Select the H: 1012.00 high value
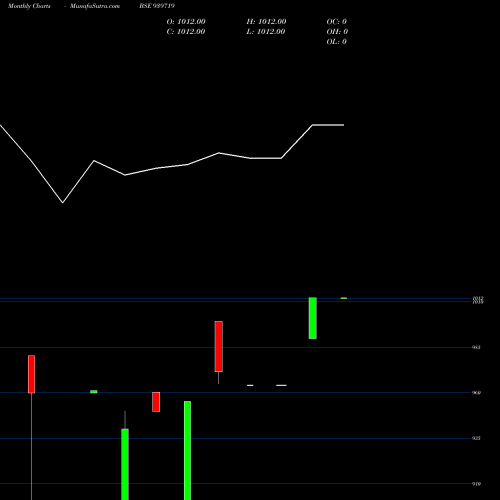The image size is (500, 500). pos(266,22)
